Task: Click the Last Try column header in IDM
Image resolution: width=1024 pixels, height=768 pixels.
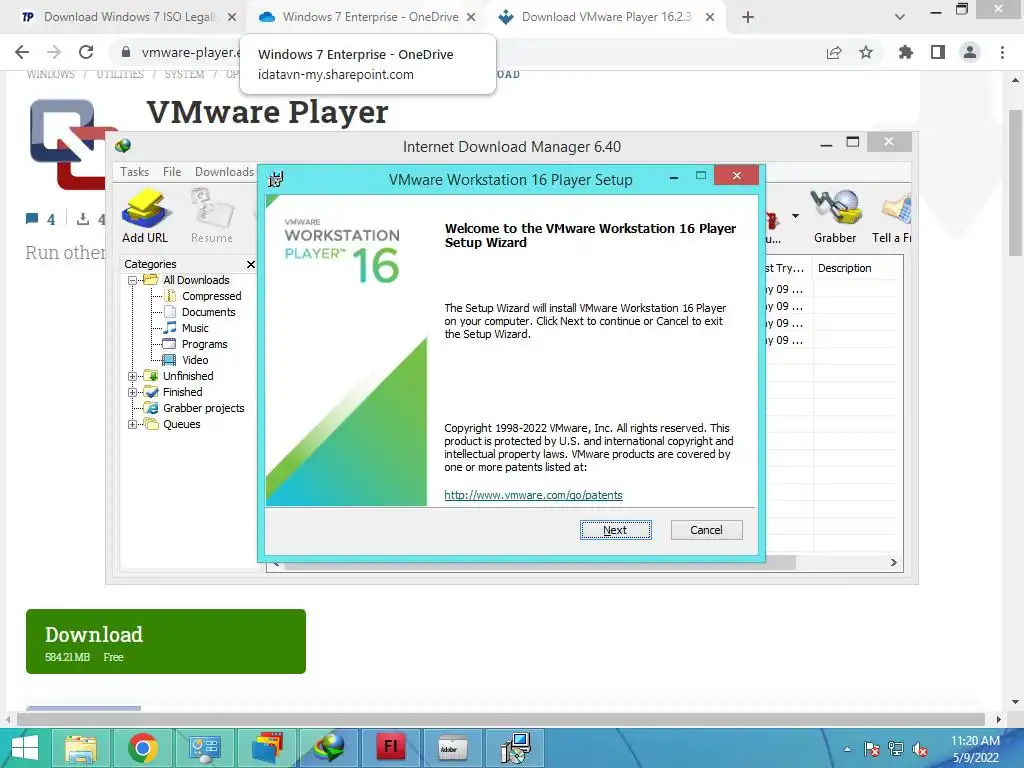Action: pos(788,268)
